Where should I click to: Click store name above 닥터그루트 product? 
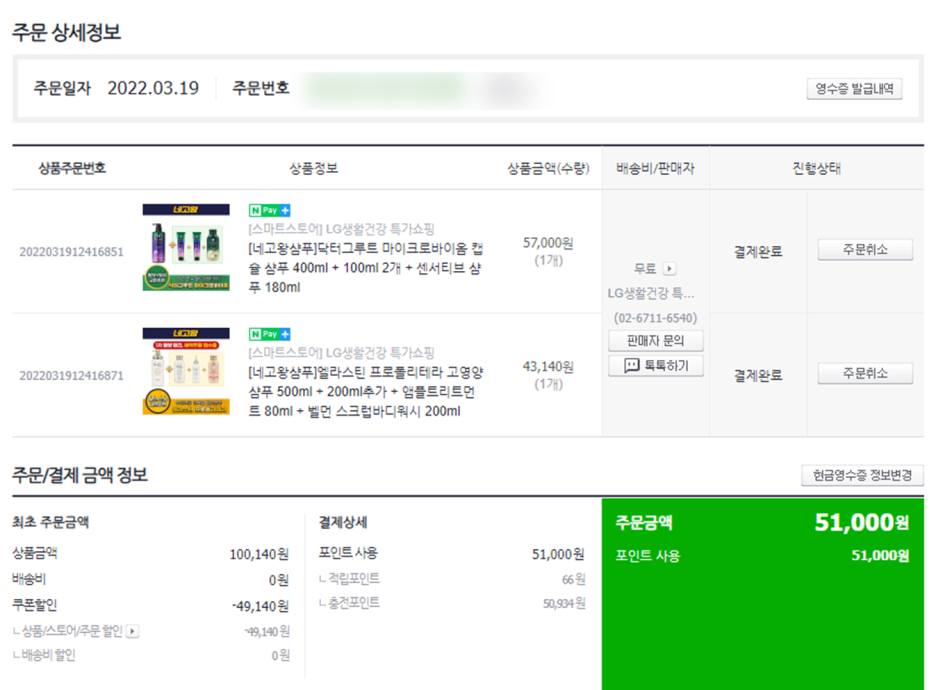click(341, 229)
